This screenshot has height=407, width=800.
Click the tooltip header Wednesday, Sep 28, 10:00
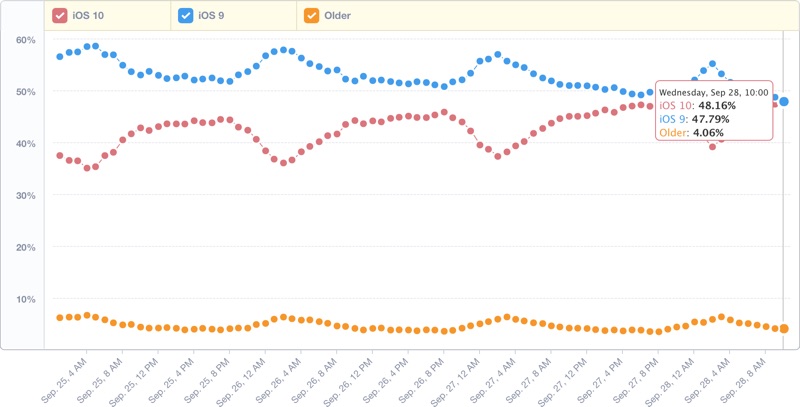tap(714, 90)
